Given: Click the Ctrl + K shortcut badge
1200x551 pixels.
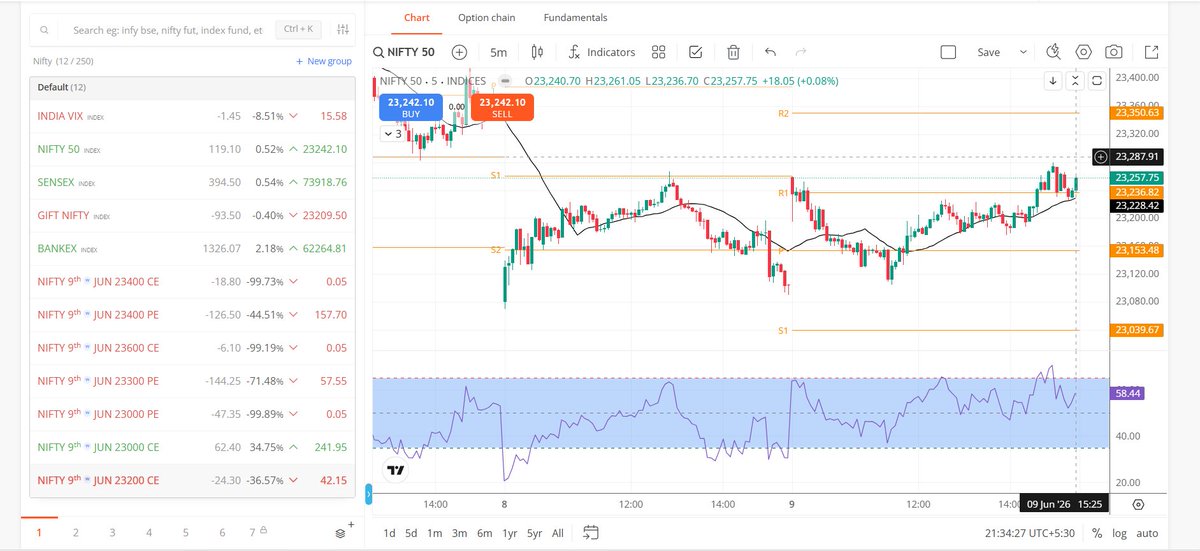Looking at the screenshot, I should point(297,31).
